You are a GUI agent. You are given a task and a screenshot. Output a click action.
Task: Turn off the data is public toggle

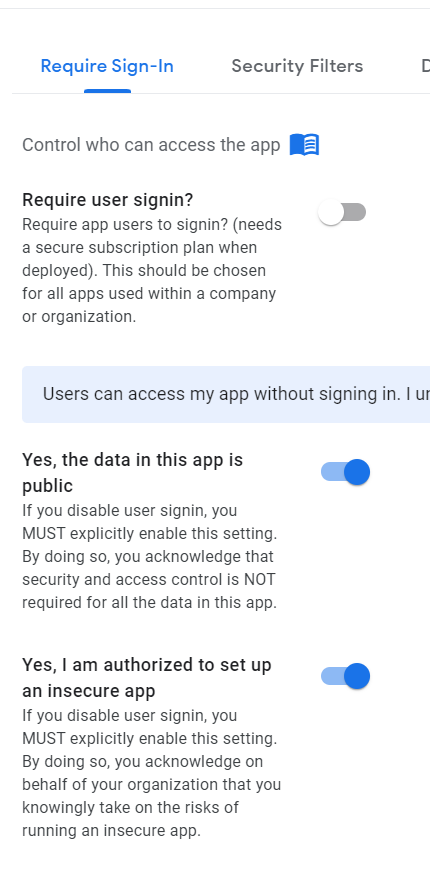[x=345, y=472]
